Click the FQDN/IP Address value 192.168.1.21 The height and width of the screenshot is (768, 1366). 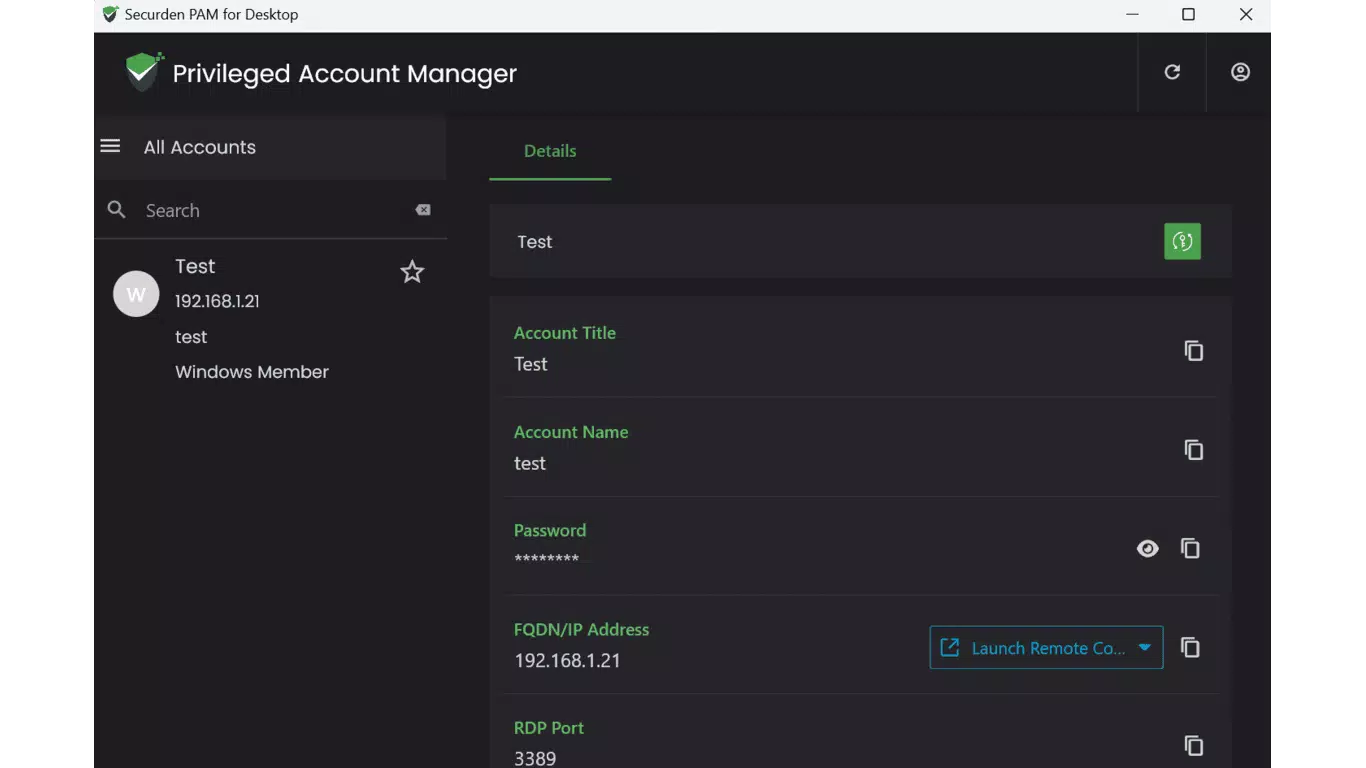point(567,661)
